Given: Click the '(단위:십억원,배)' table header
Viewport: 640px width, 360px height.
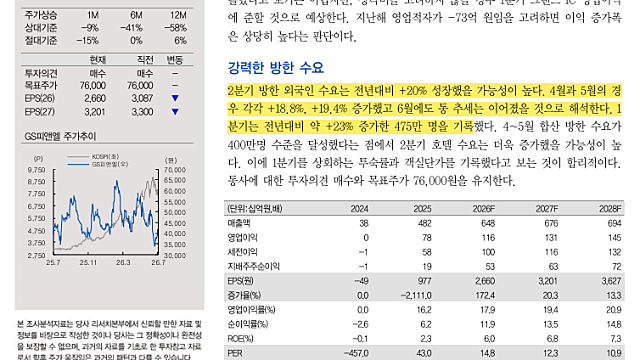Looking at the screenshot, I should 255,209.
